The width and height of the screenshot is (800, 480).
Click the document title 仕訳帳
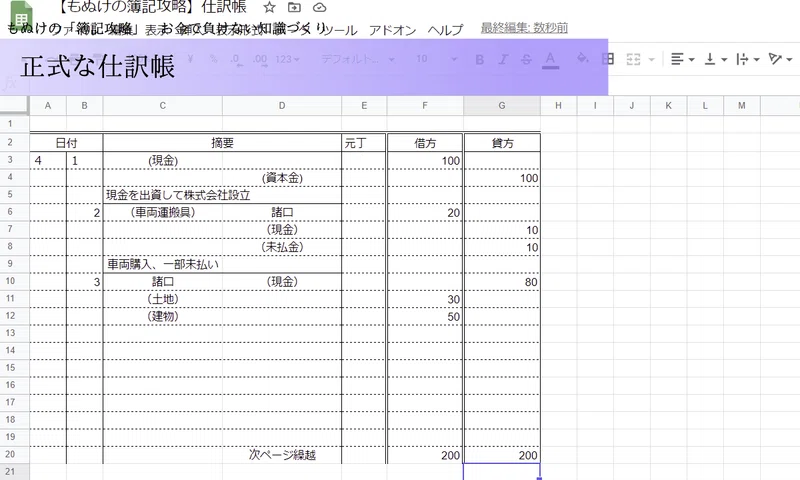pos(152,7)
